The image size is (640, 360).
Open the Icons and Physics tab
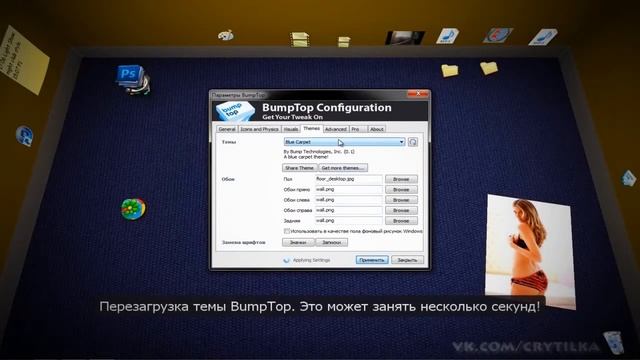[x=259, y=129]
